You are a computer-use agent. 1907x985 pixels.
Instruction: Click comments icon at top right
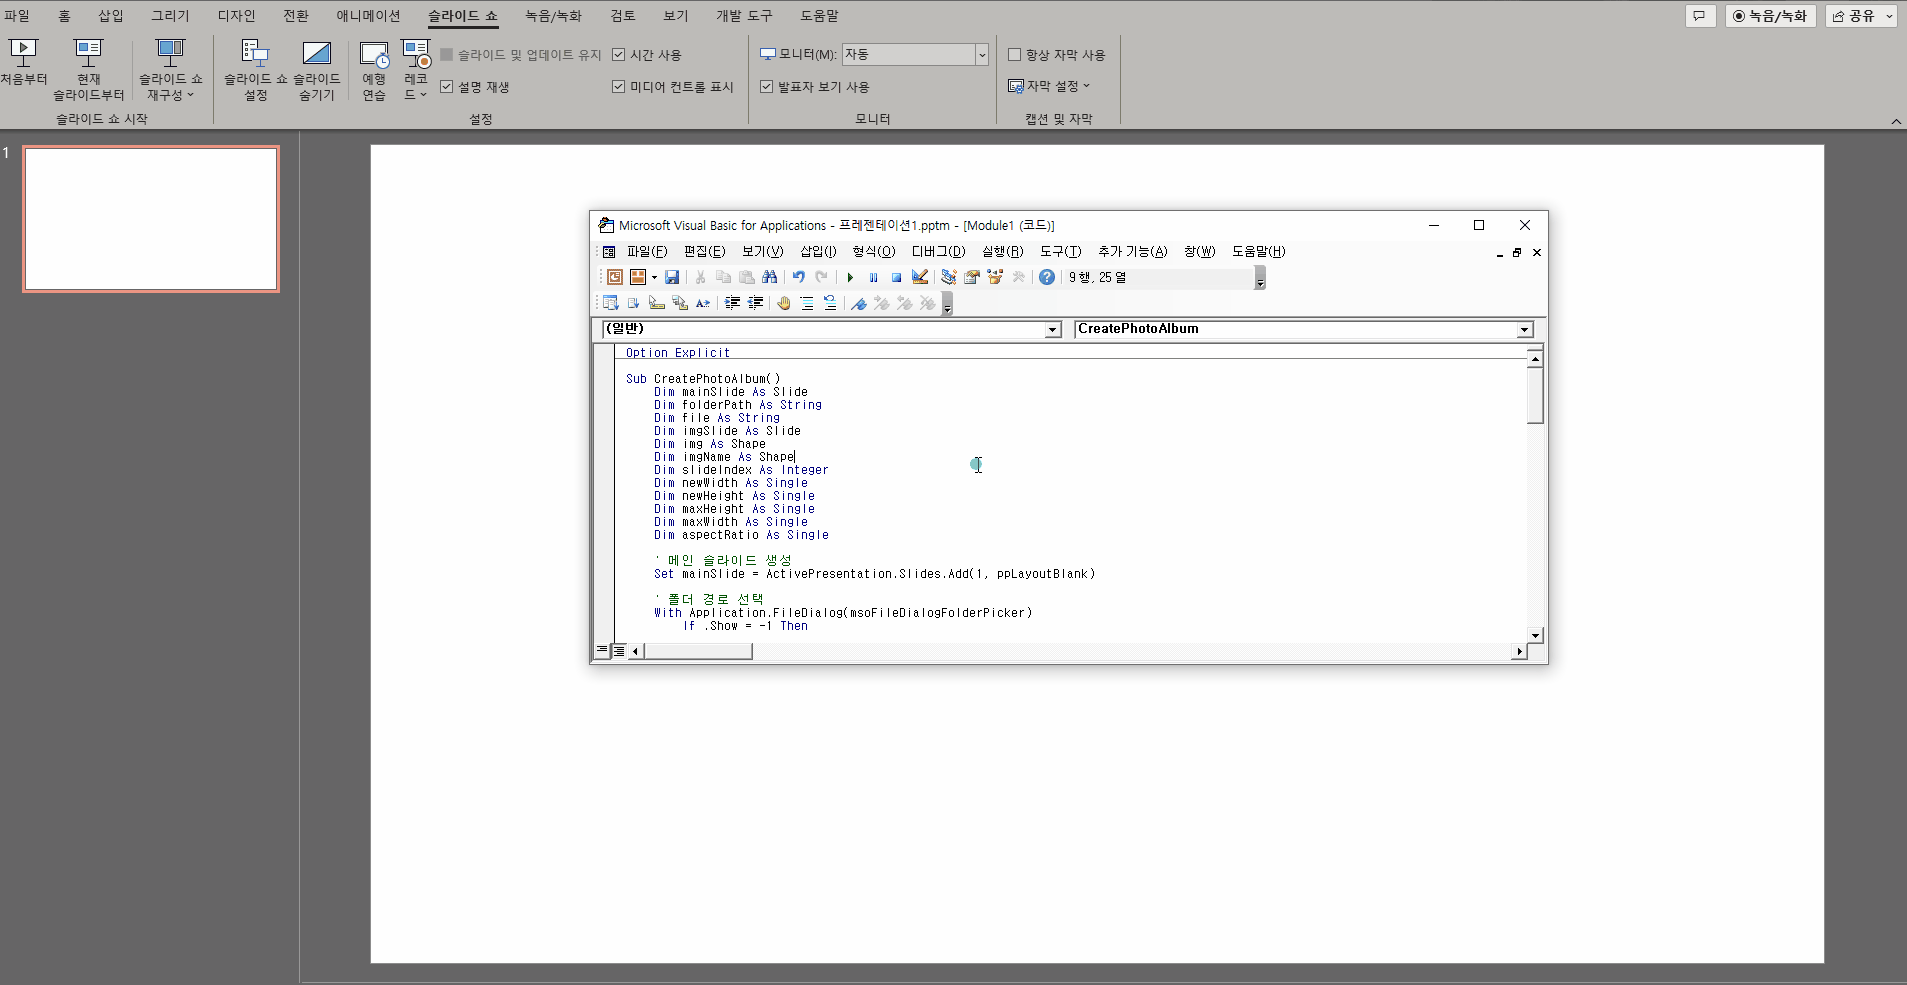[x=1700, y=16]
